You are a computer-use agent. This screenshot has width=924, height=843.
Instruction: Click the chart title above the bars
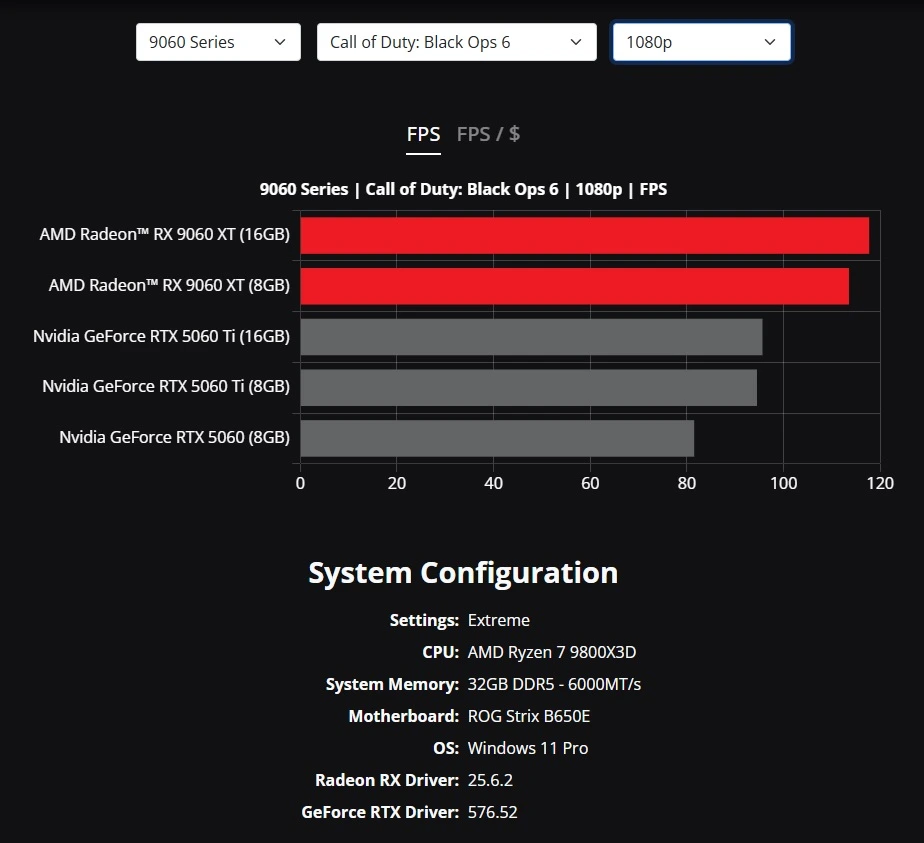463,189
